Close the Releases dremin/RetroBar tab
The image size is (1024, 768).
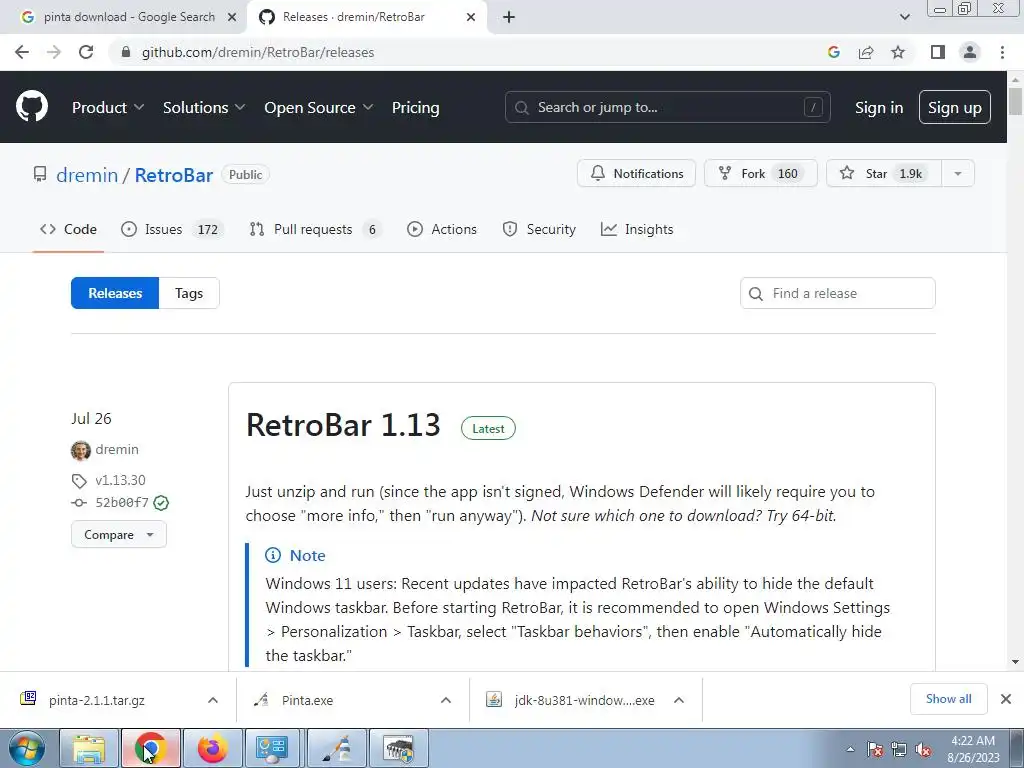pyautogui.click(x=471, y=17)
